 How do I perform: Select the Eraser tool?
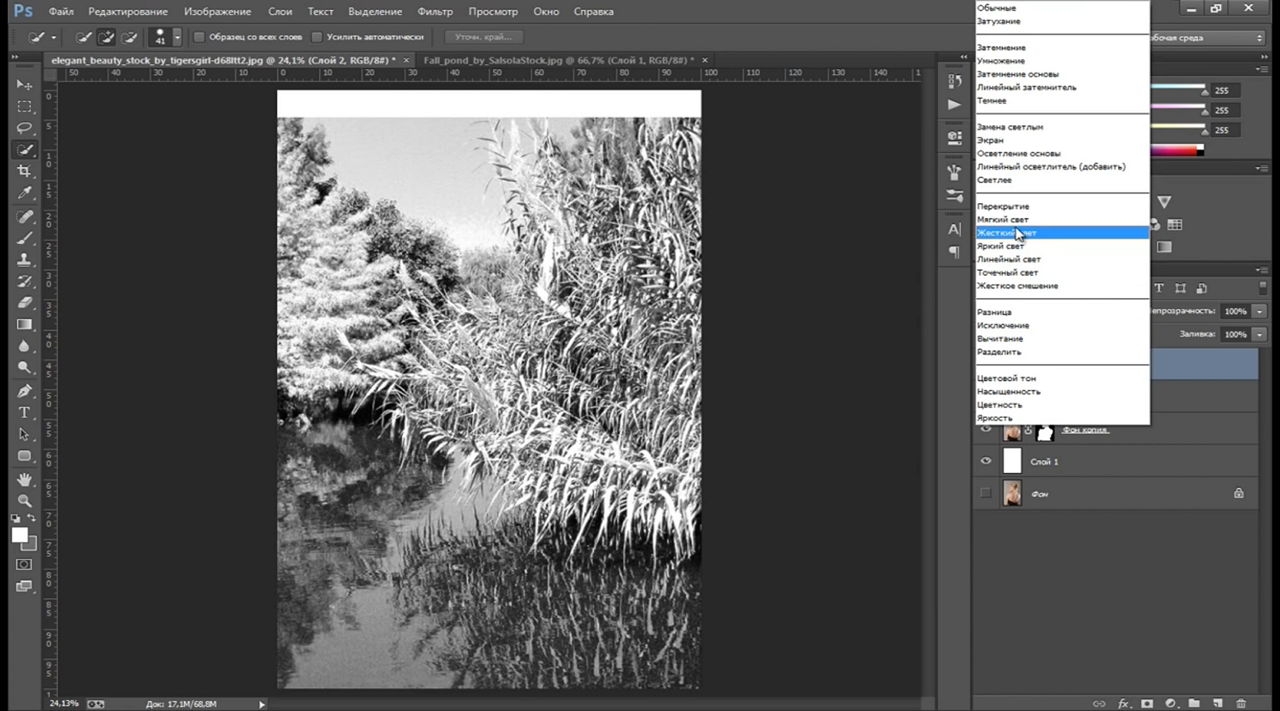pos(25,302)
